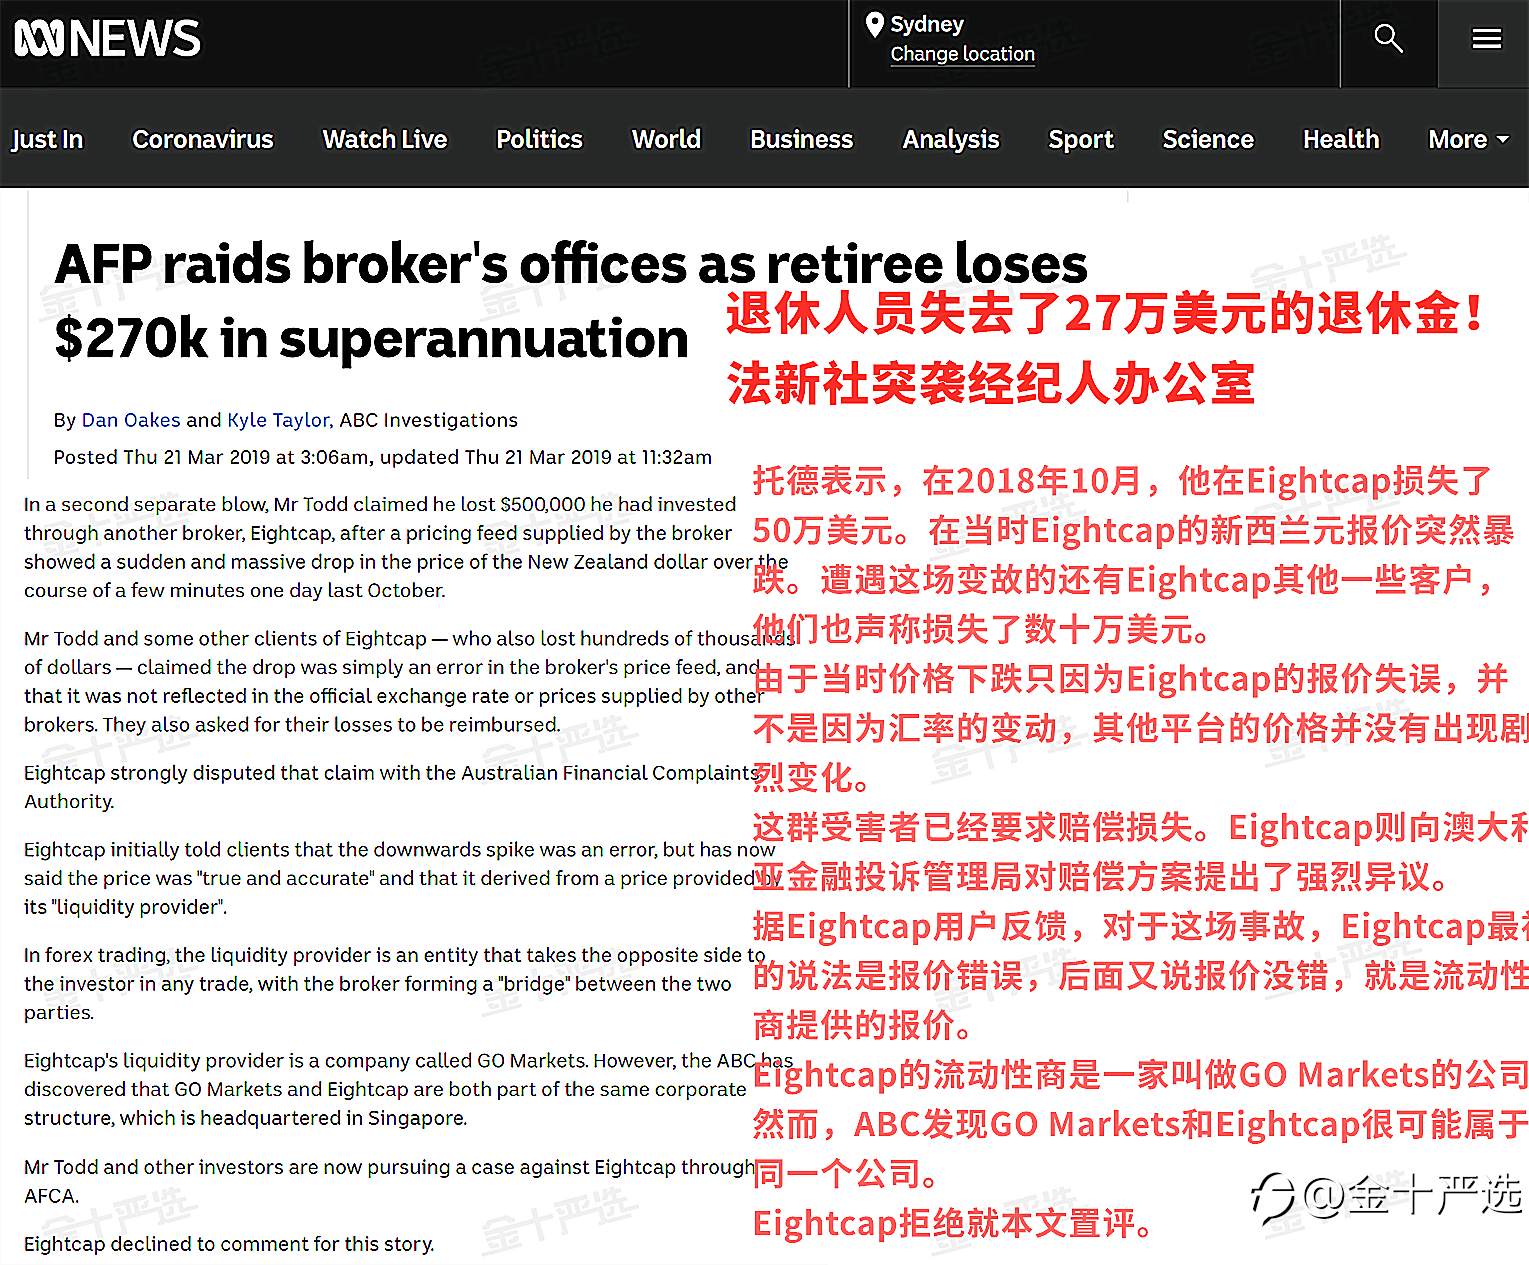This screenshot has width=1529, height=1265.
Task: Click paragraph starting 'Eightcap initially told clients'
Action: point(401,878)
